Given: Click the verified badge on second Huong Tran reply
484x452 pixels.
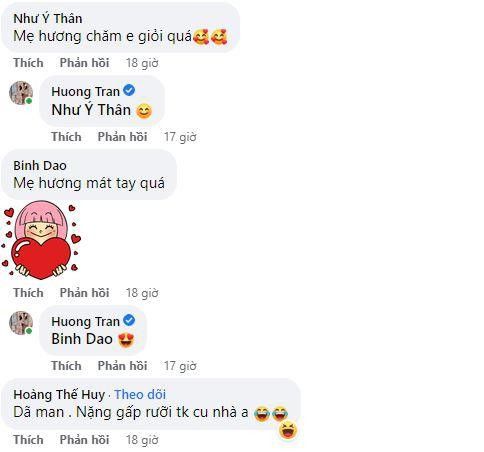Looking at the screenshot, I should click(x=129, y=320).
